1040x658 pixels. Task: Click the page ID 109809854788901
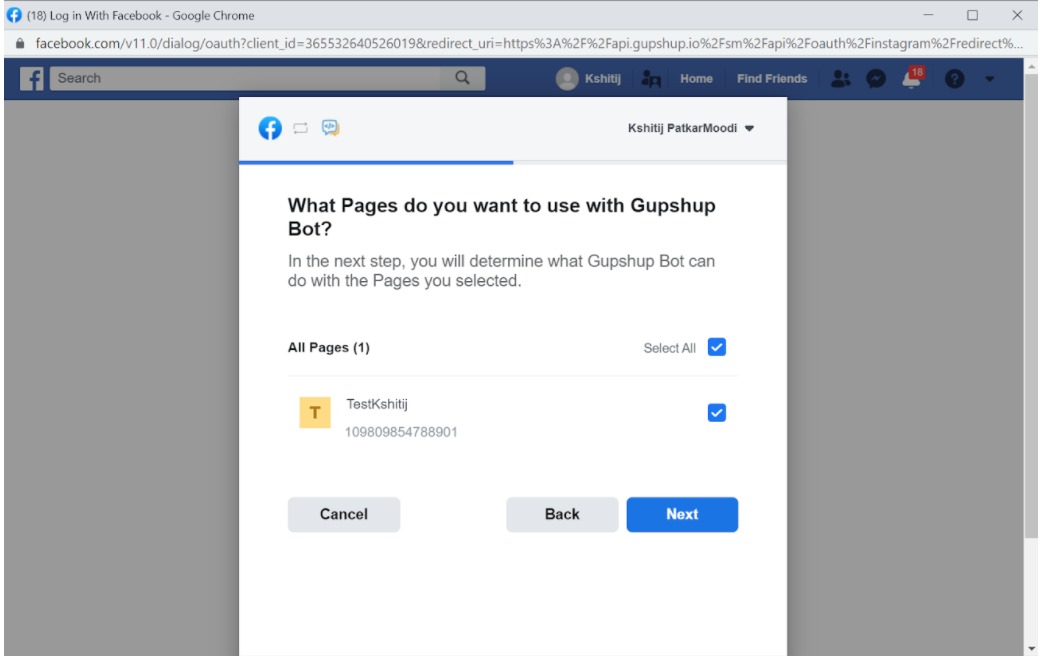point(401,432)
